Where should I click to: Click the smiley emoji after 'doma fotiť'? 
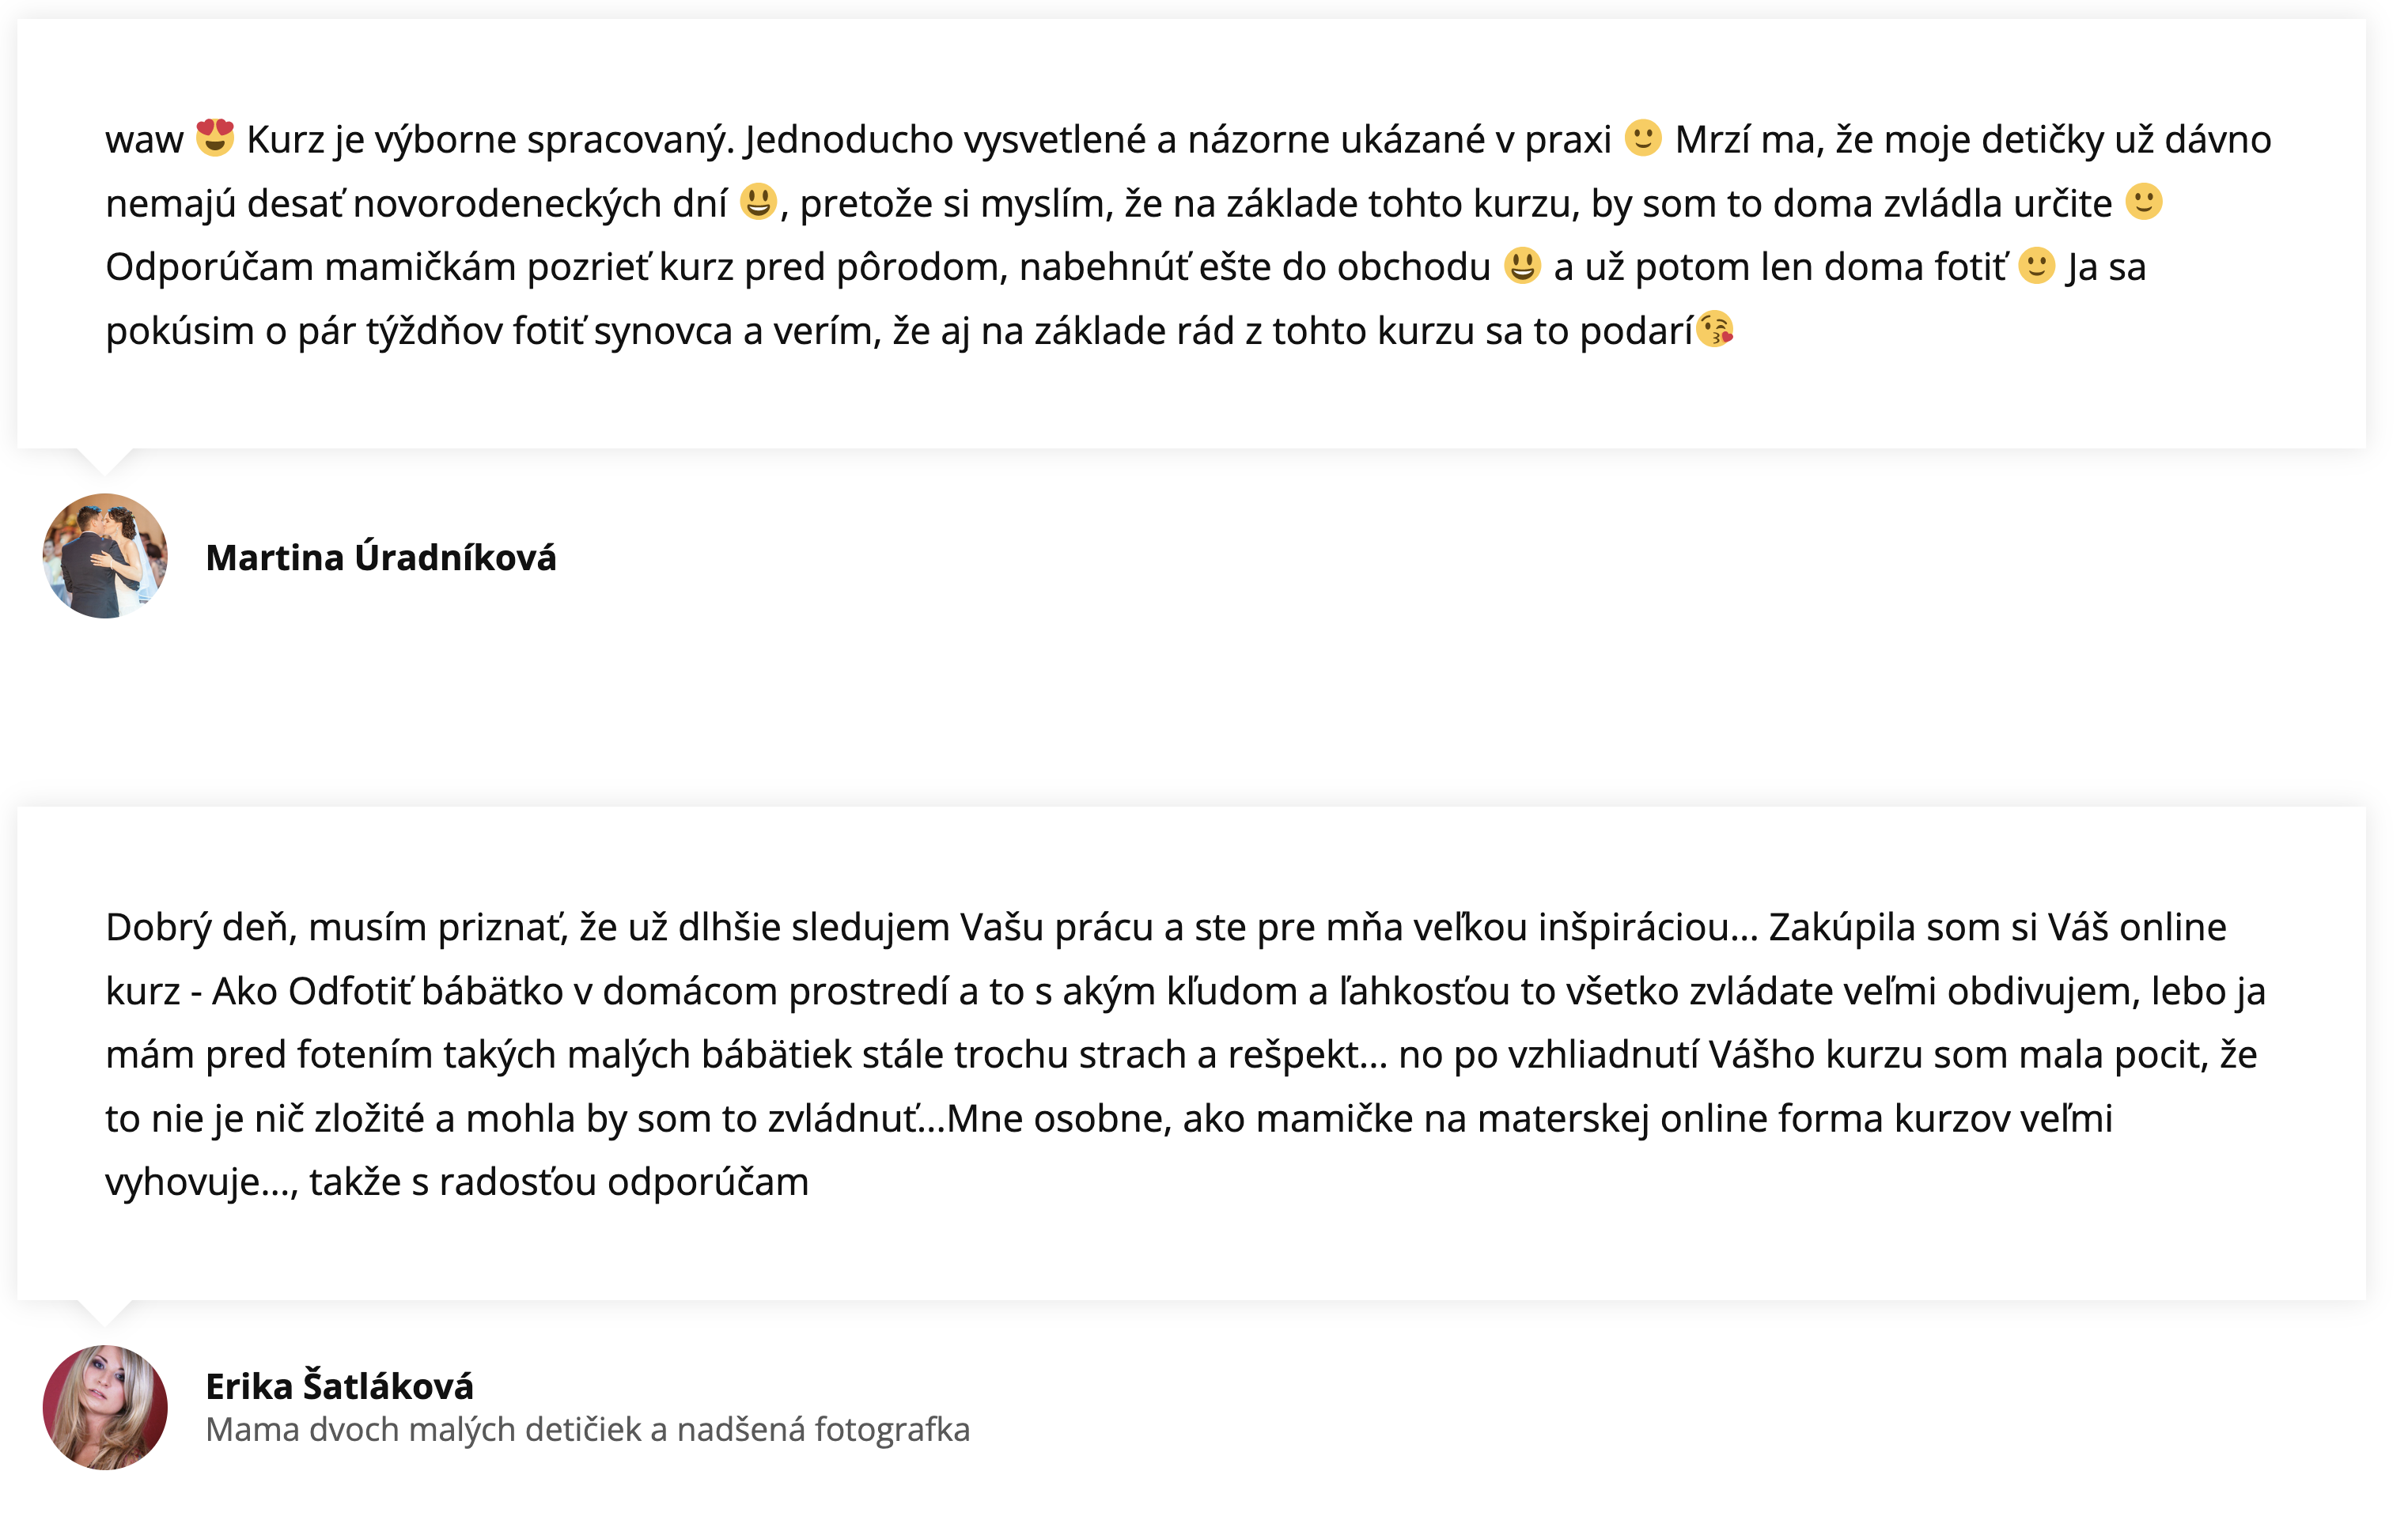pos(2037,266)
